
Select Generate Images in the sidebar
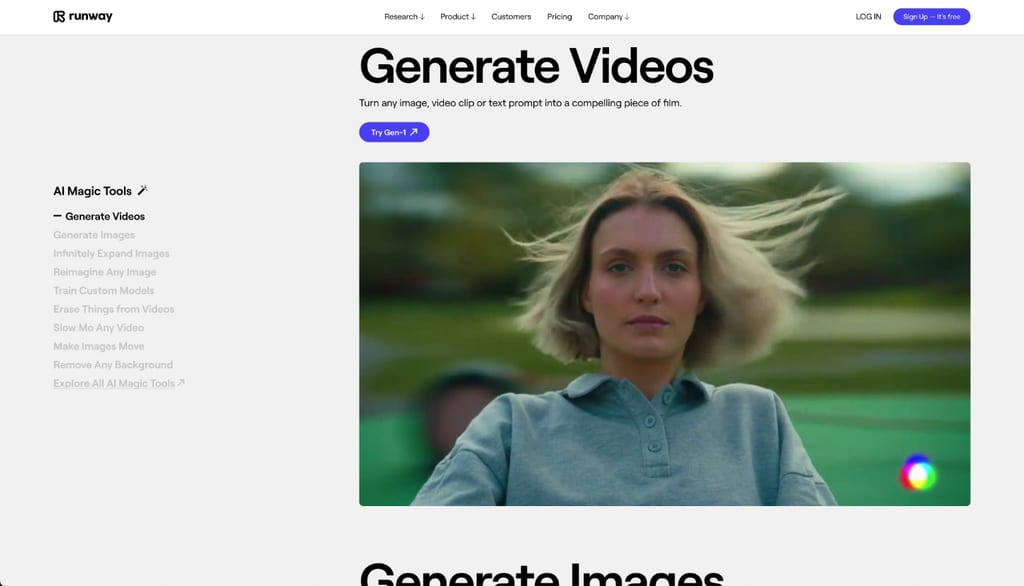(x=94, y=235)
